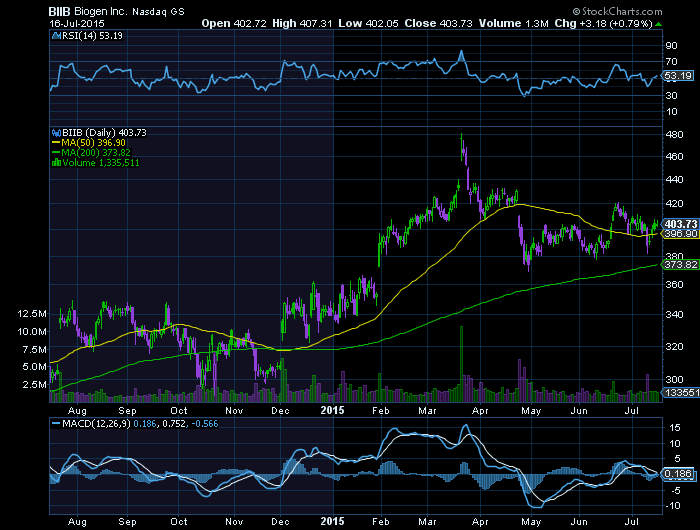Click the Nasdaq GS exchange label
The width and height of the screenshot is (700, 530).
158,12
